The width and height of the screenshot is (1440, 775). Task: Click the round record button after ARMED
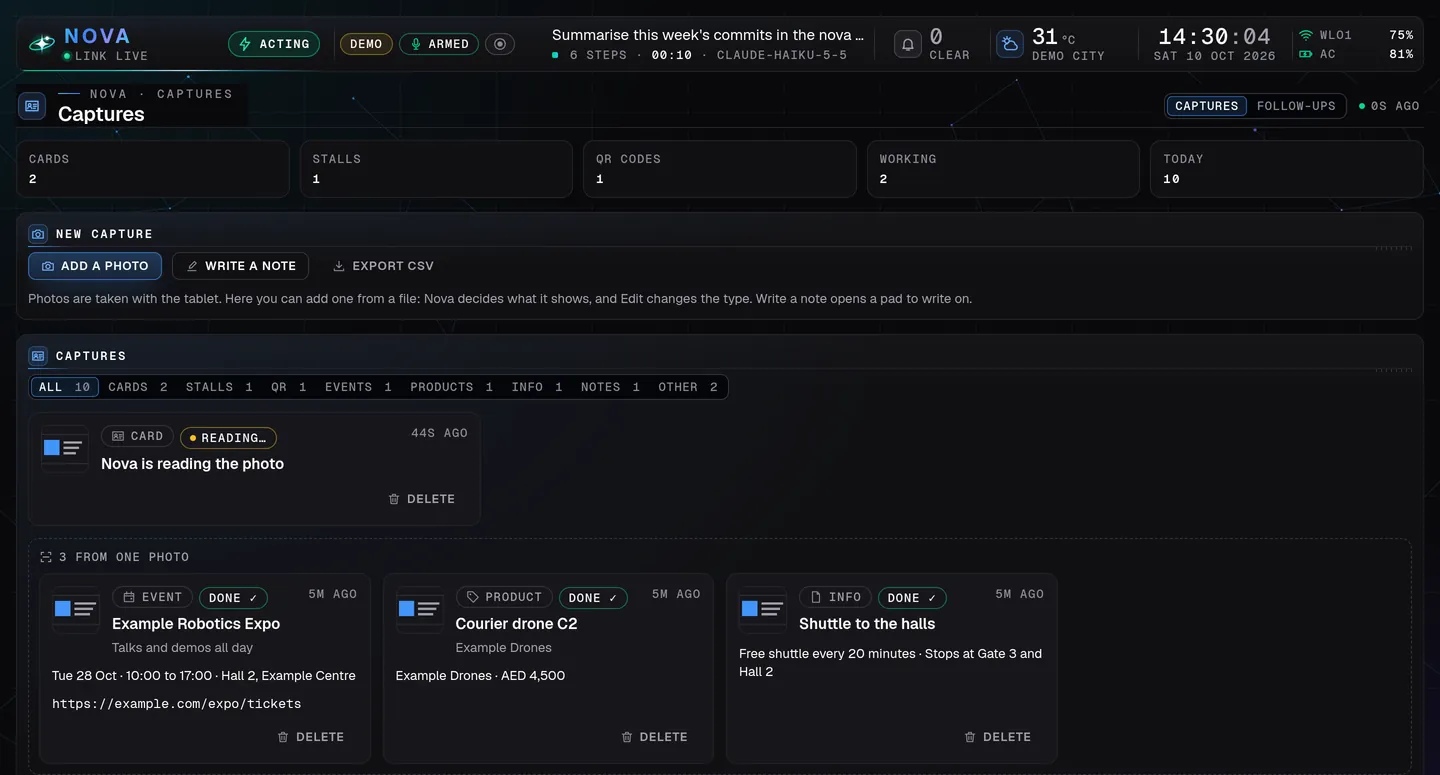click(x=500, y=44)
